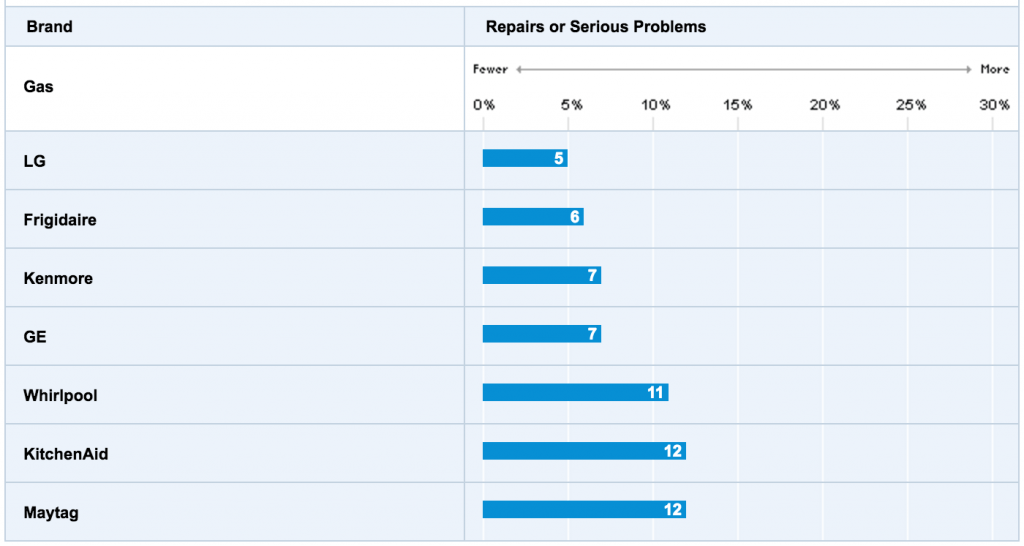Click the Kenmore repair rate bar

pos(541,275)
